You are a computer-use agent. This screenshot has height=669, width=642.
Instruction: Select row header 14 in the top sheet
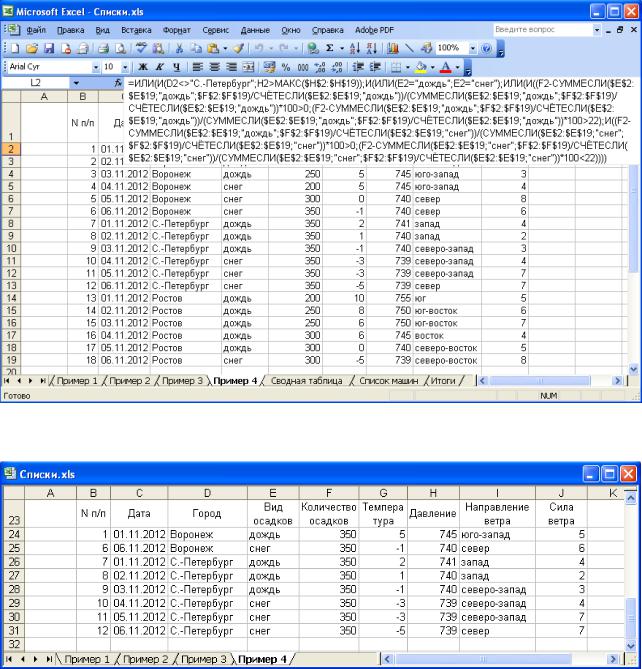click(11, 298)
